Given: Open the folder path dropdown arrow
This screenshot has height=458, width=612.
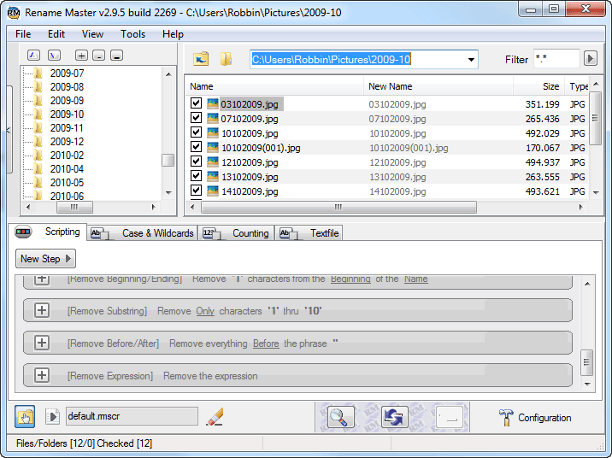Looking at the screenshot, I should click(471, 60).
